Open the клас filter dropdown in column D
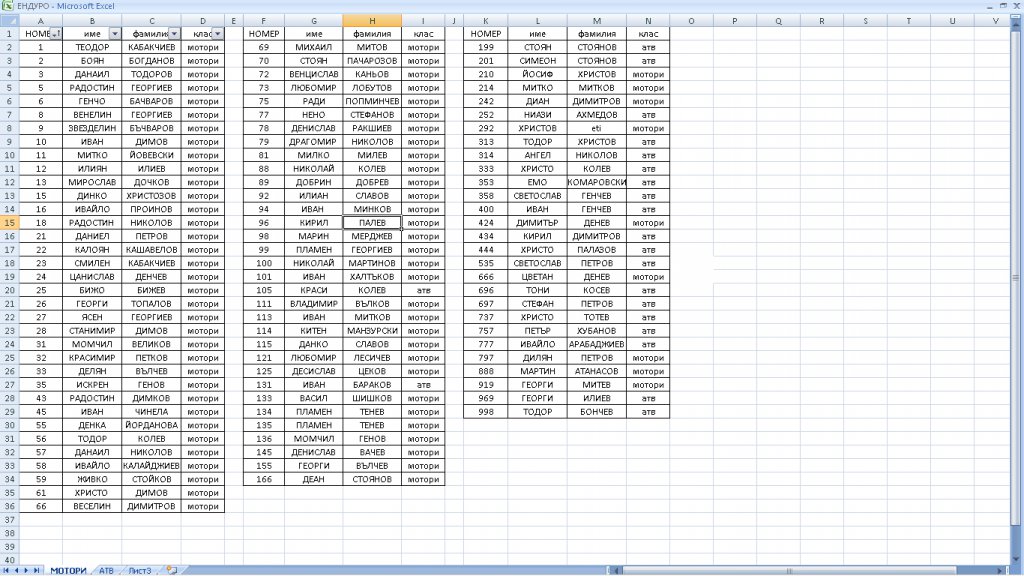Image resolution: width=1024 pixels, height=576 pixels. [218, 34]
